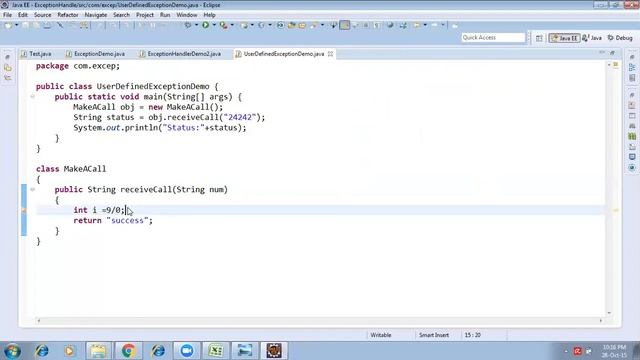
Task: Click the green Run button in toolbar
Action: pyautogui.click(x=205, y=25)
